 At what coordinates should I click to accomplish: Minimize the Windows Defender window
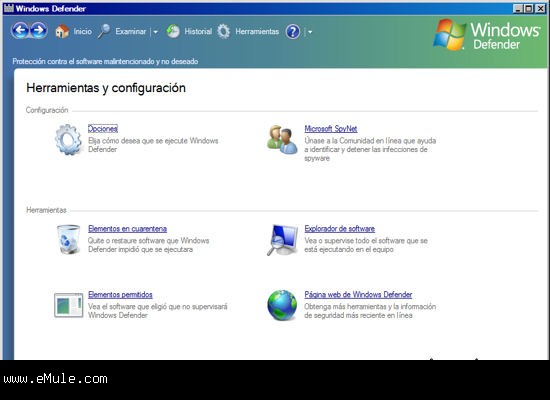(517, 8)
